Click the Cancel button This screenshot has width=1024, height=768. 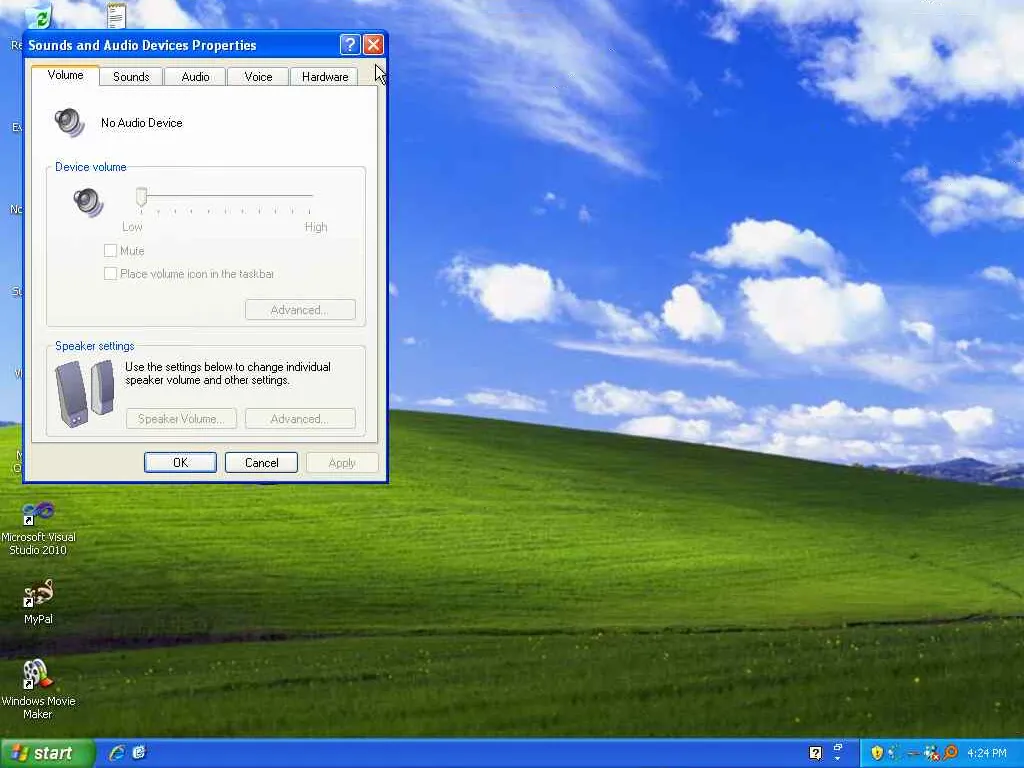pyautogui.click(x=261, y=462)
